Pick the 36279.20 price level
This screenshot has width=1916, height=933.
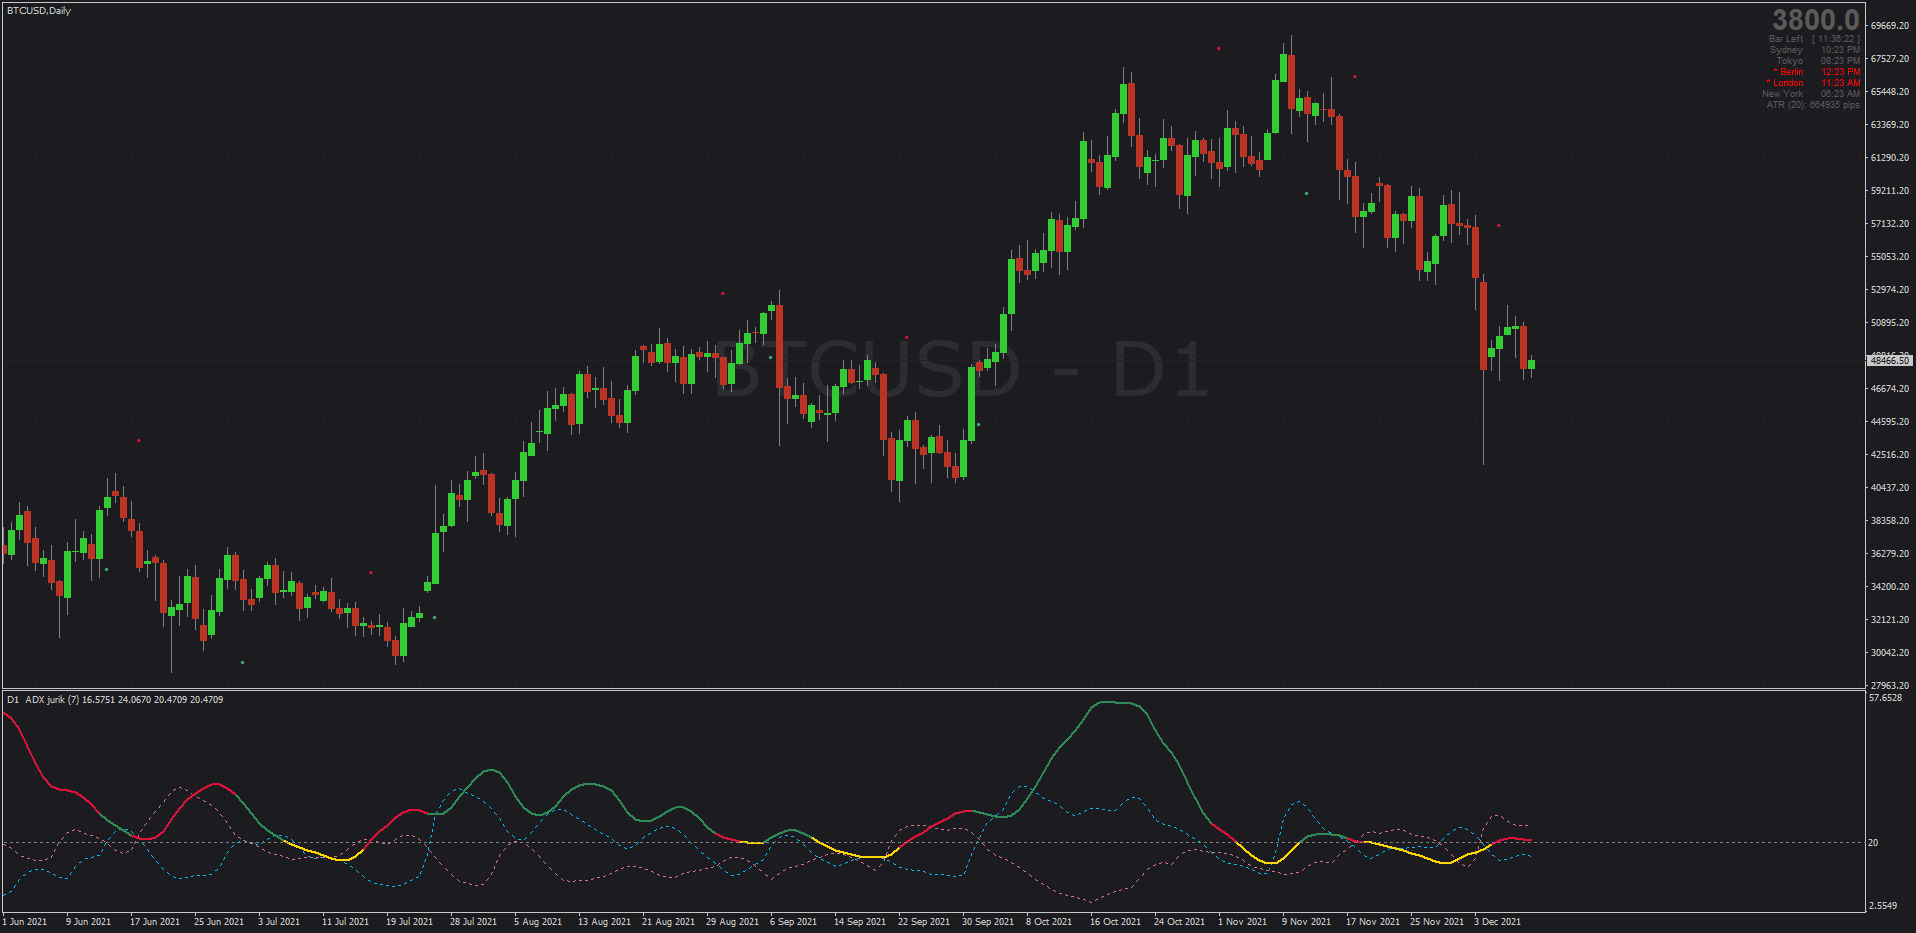1890,554
